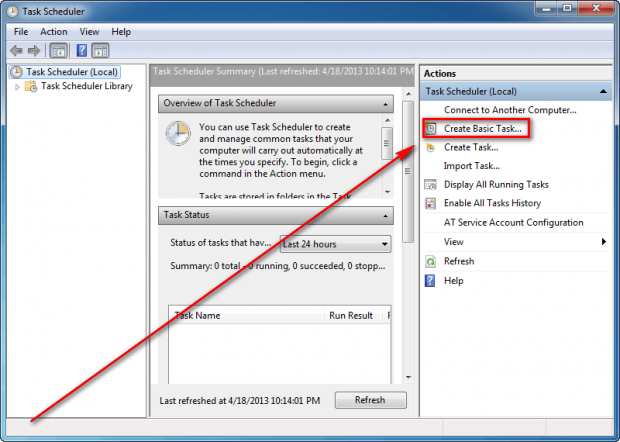Click Create Task action
This screenshot has height=442, width=620.
tap(471, 147)
